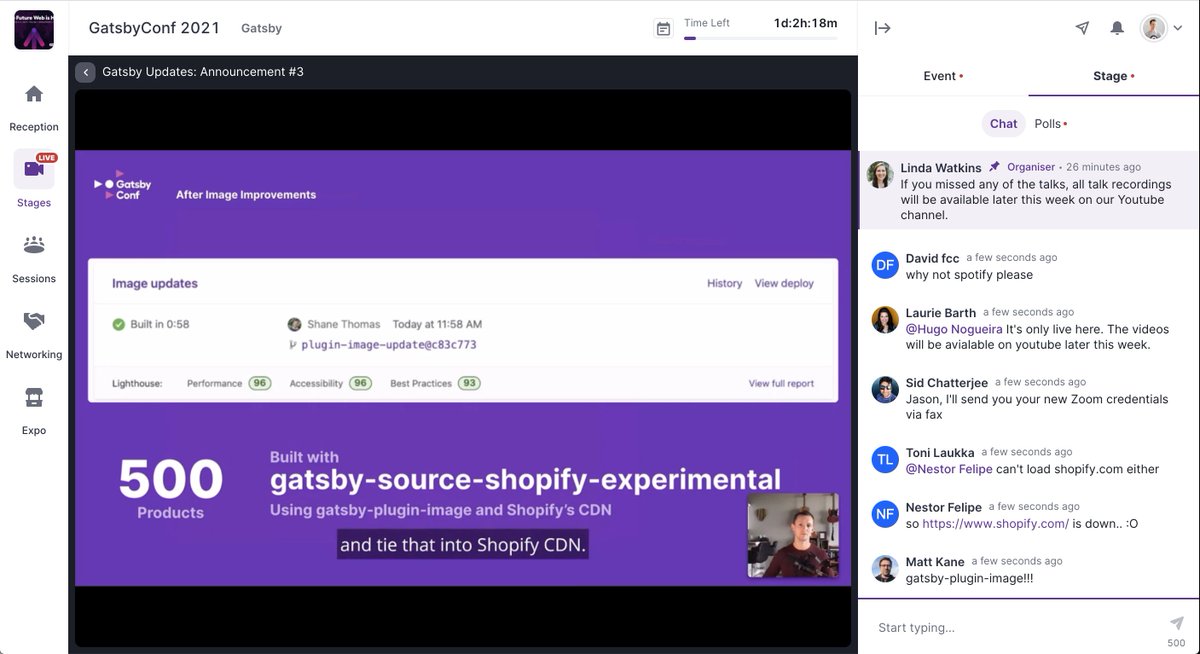Click Laurie Barth's avatar
Viewport: 1200px width, 654px height.
pyautogui.click(x=885, y=319)
